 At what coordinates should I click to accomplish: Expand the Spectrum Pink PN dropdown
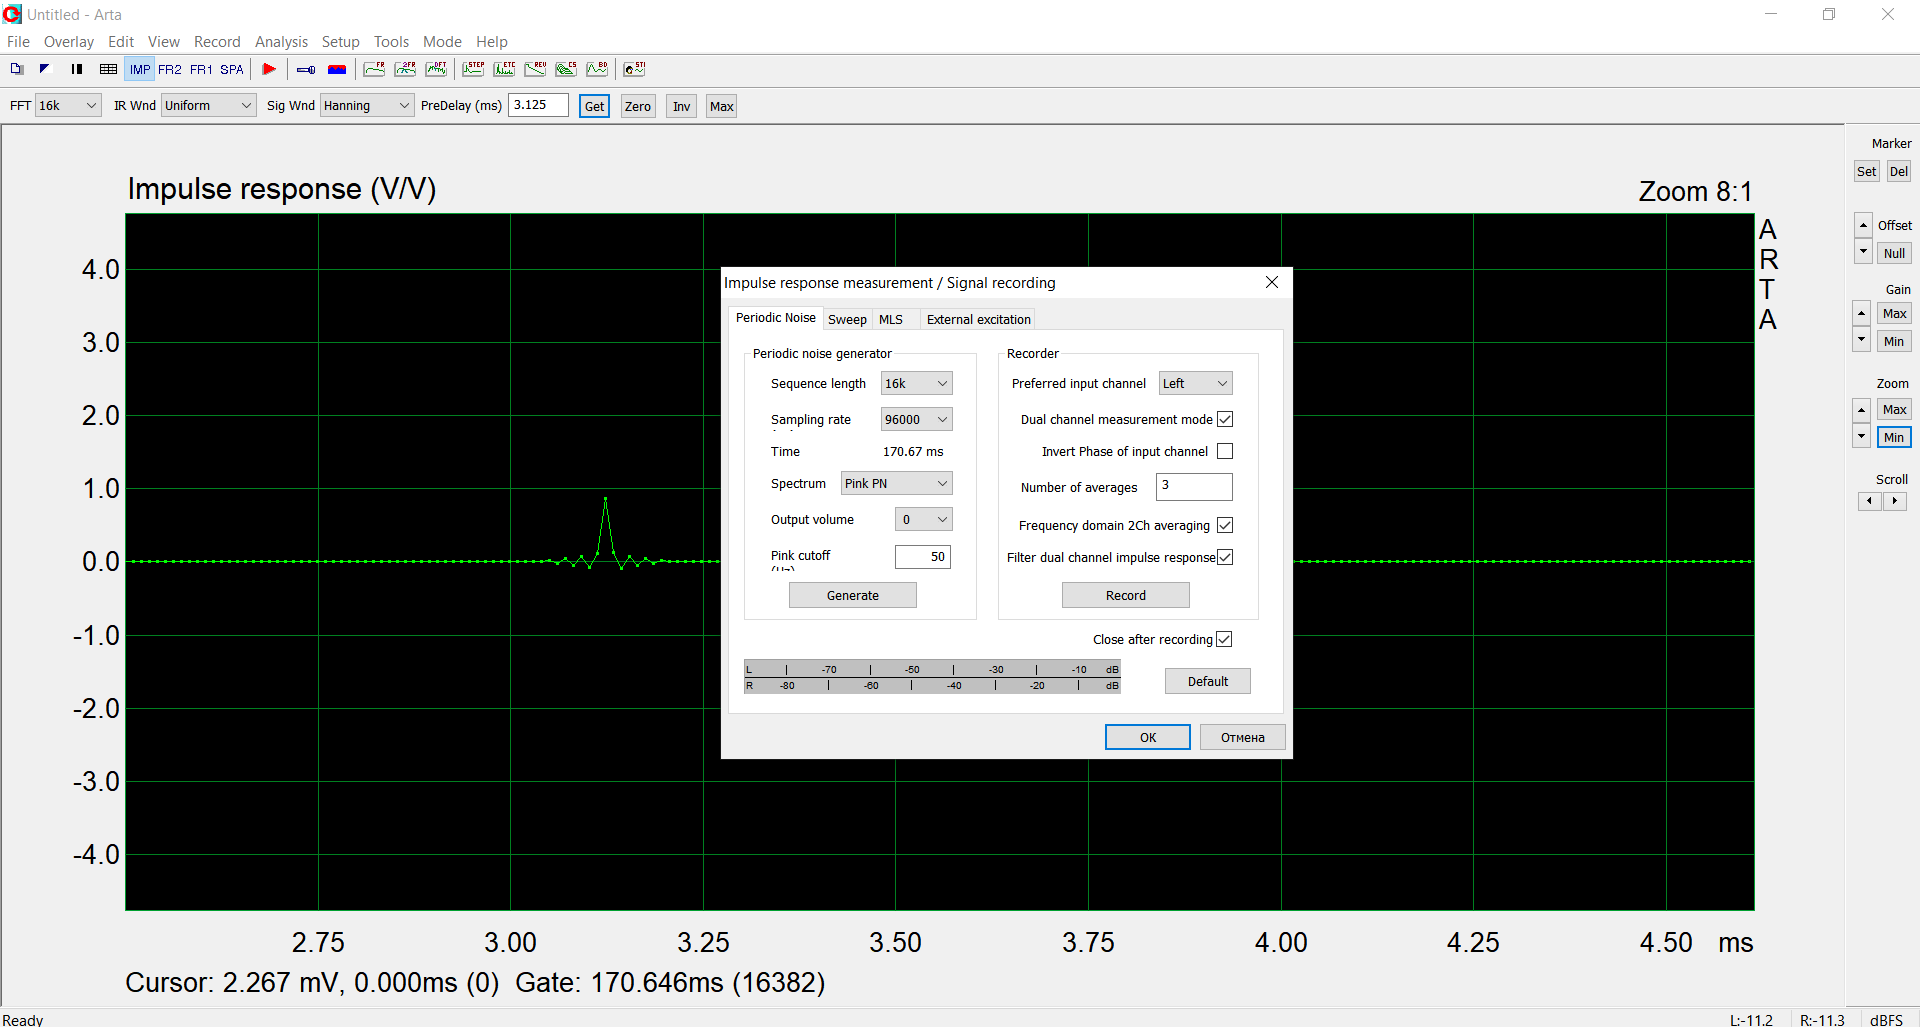coord(896,484)
